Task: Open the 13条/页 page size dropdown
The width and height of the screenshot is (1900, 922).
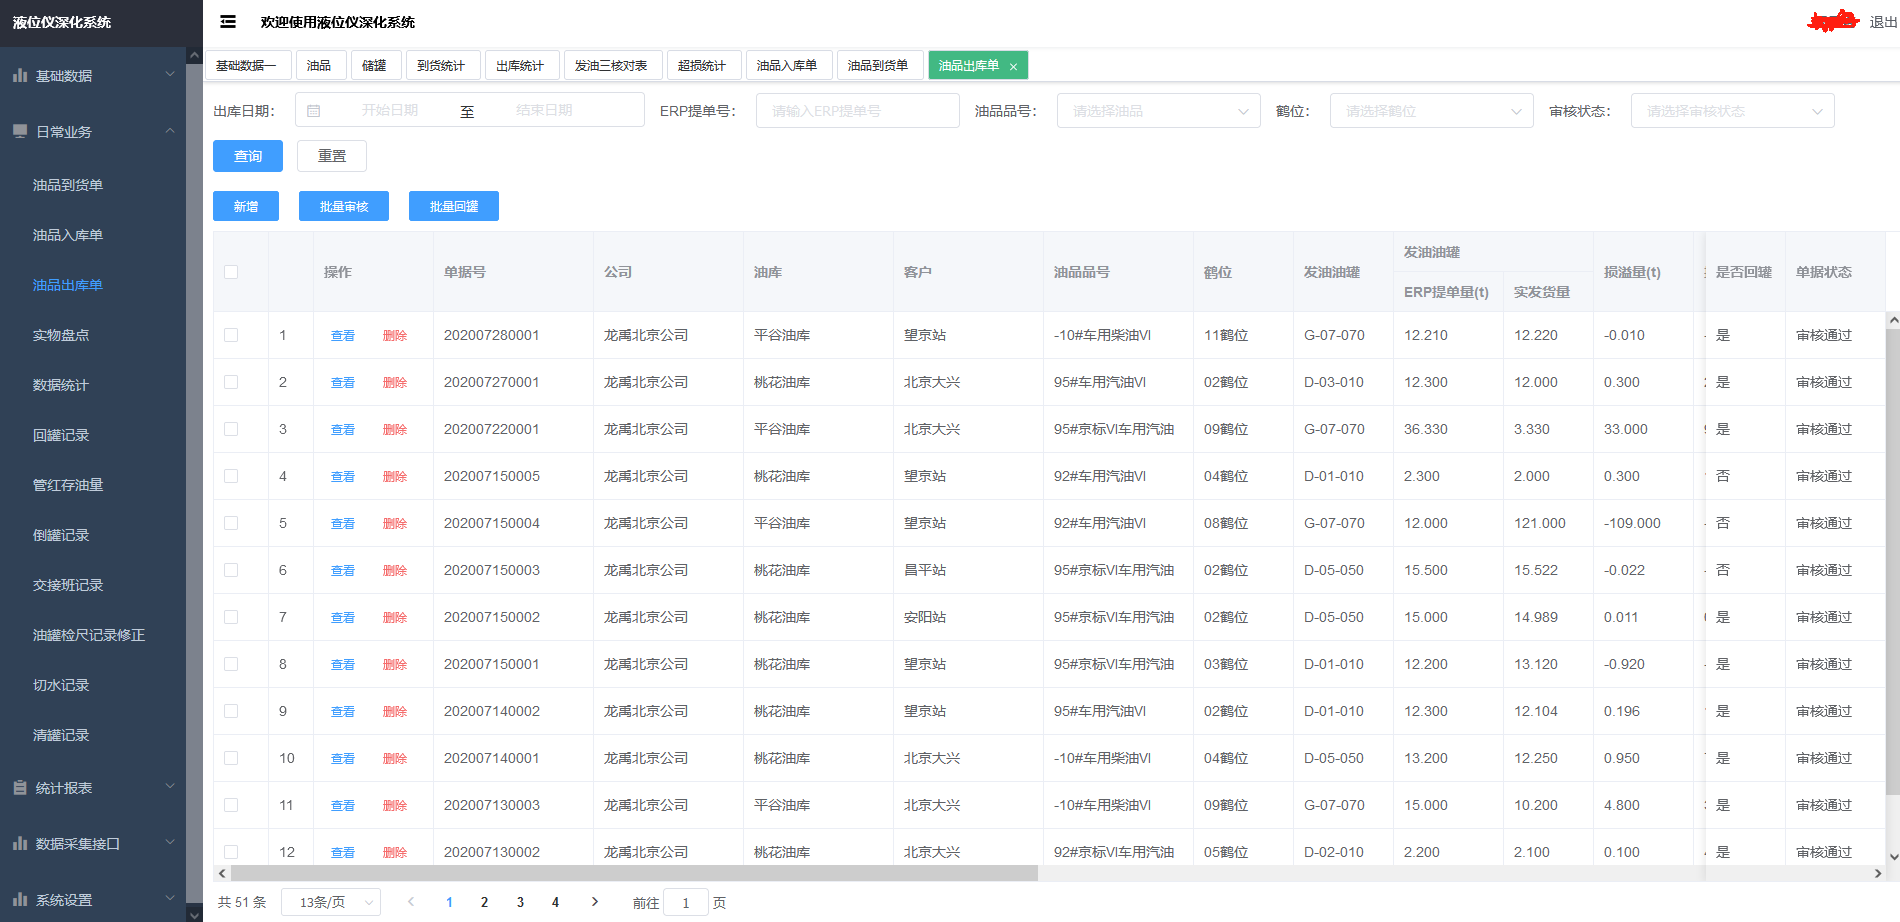Action: [x=331, y=902]
